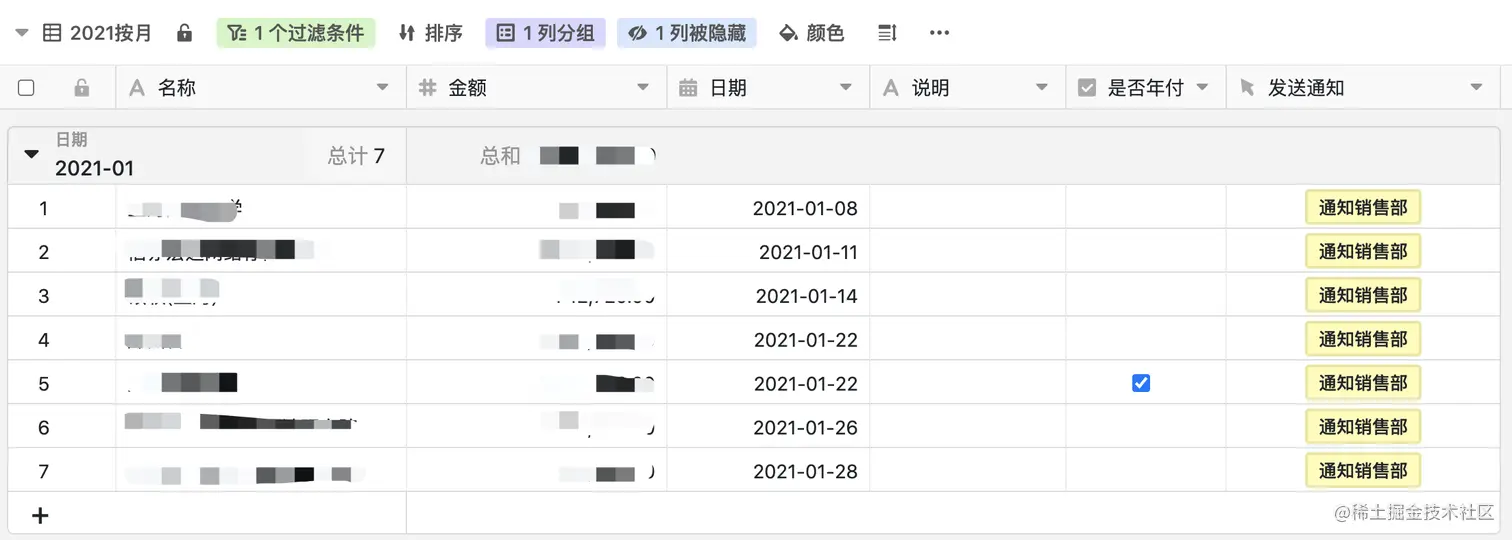The height and width of the screenshot is (540, 1512).
Task: Open the three-dot more options menu
Action: 939,33
